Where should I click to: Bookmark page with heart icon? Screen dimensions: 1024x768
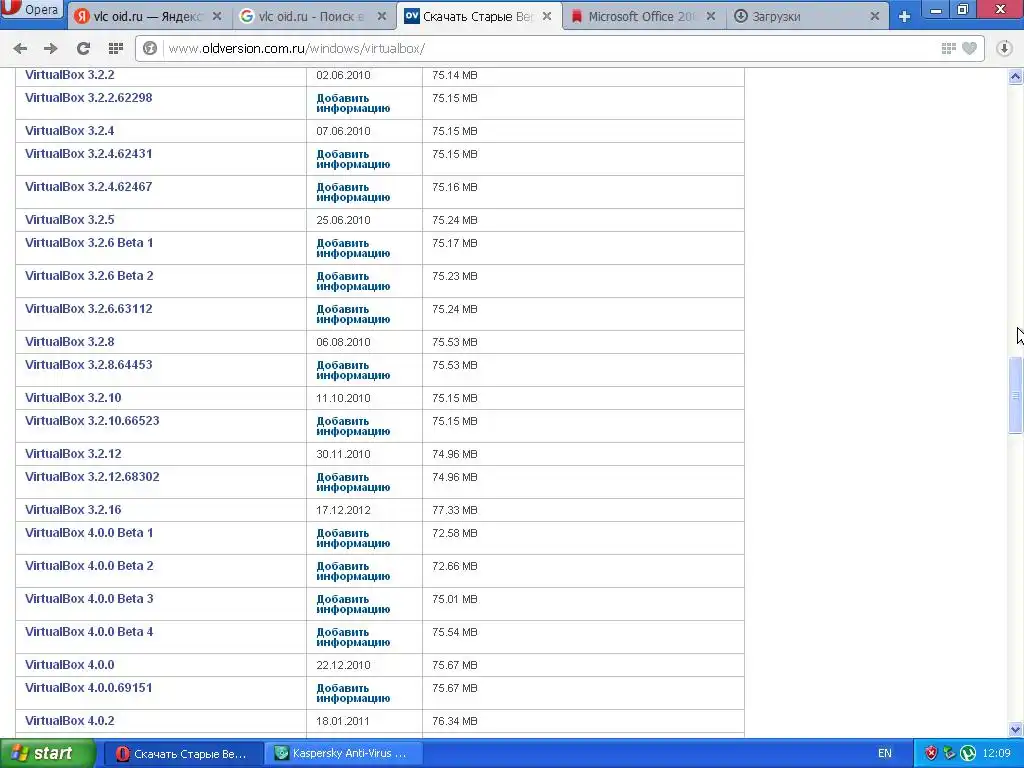pos(970,48)
